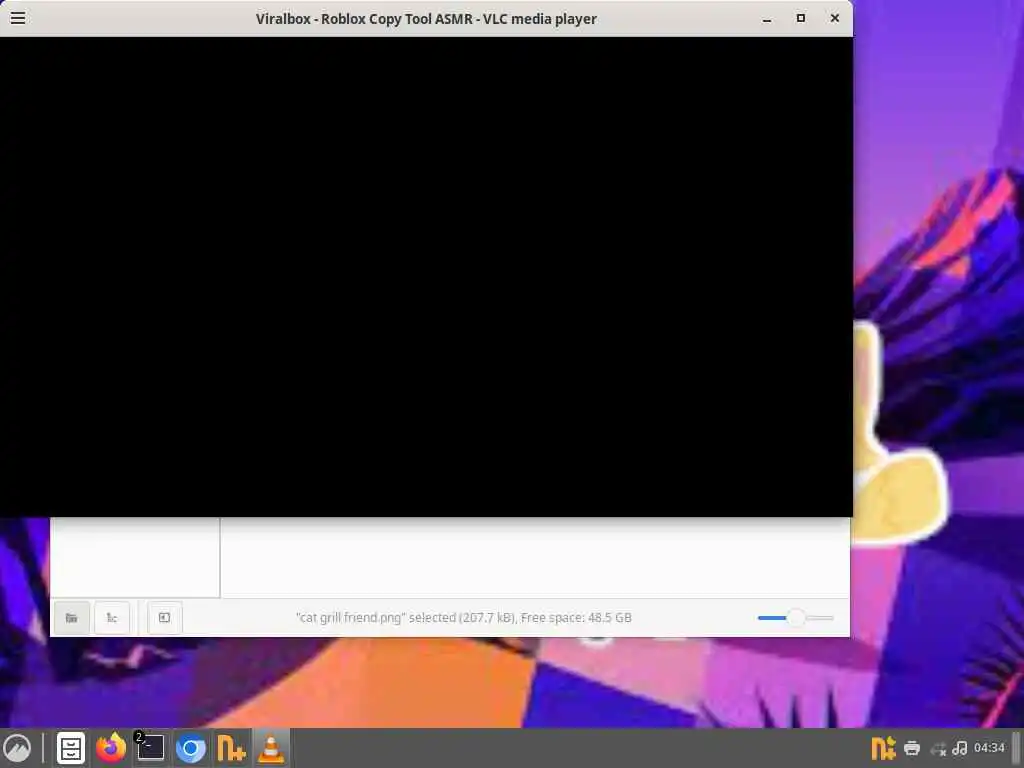1024x768 pixels.
Task: Click the "cat grill friend.png" selected status text
Action: click(x=464, y=617)
